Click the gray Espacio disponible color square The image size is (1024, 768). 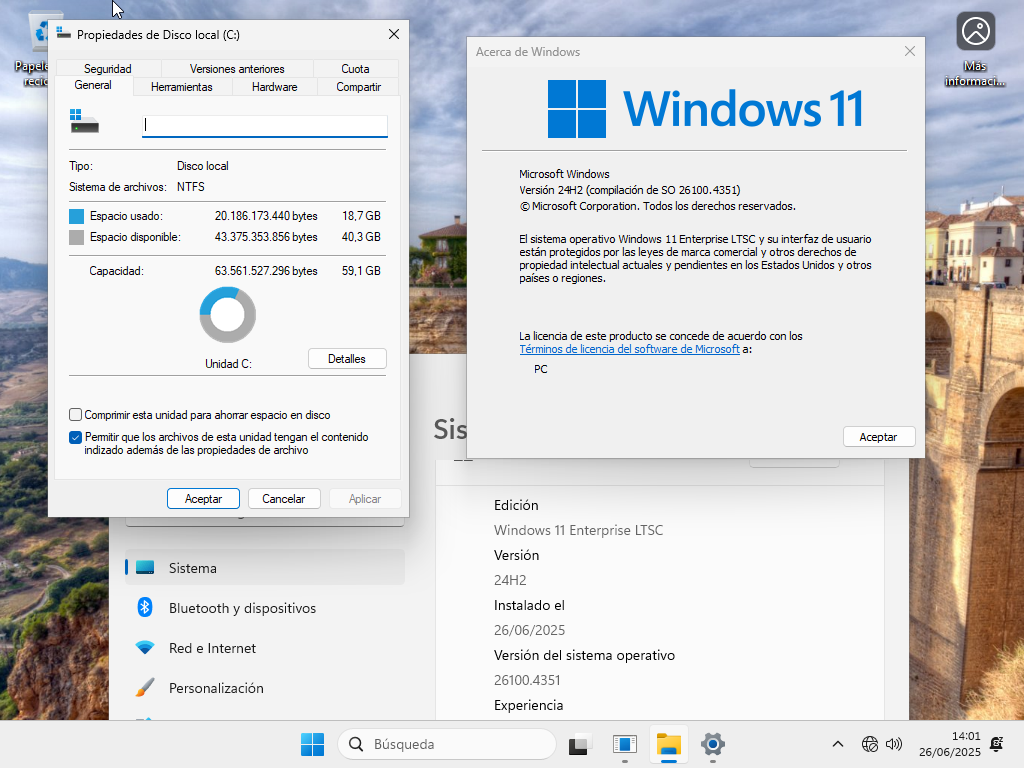click(76, 237)
